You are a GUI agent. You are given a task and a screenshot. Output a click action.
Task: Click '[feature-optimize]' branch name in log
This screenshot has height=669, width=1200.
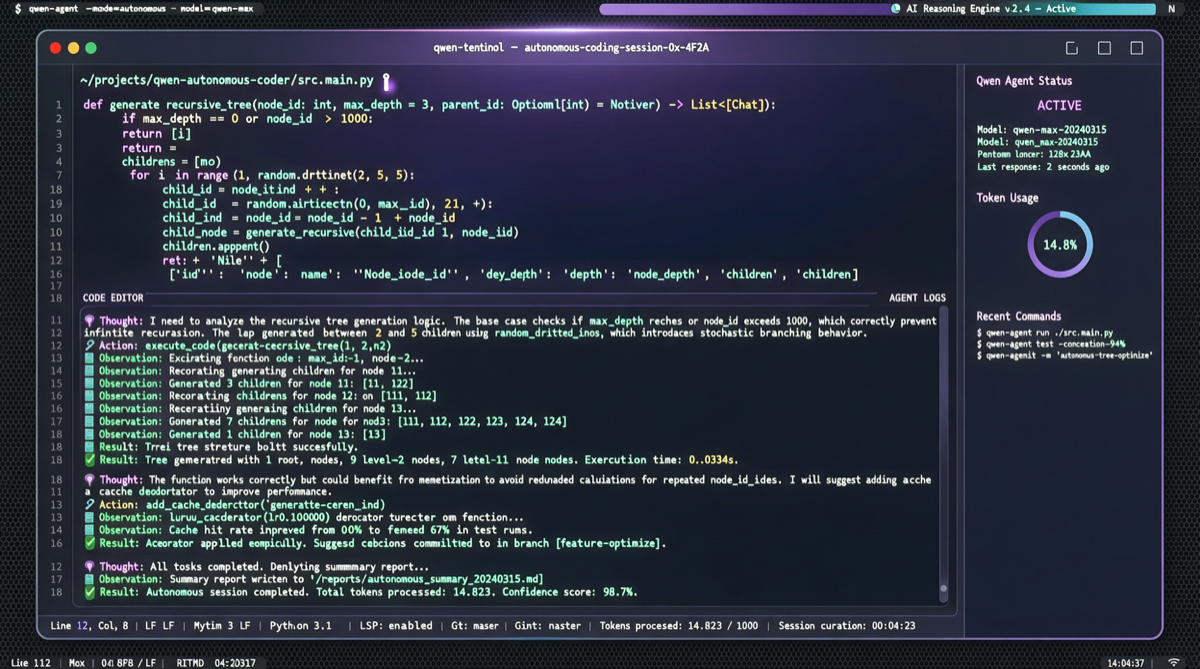pos(610,543)
